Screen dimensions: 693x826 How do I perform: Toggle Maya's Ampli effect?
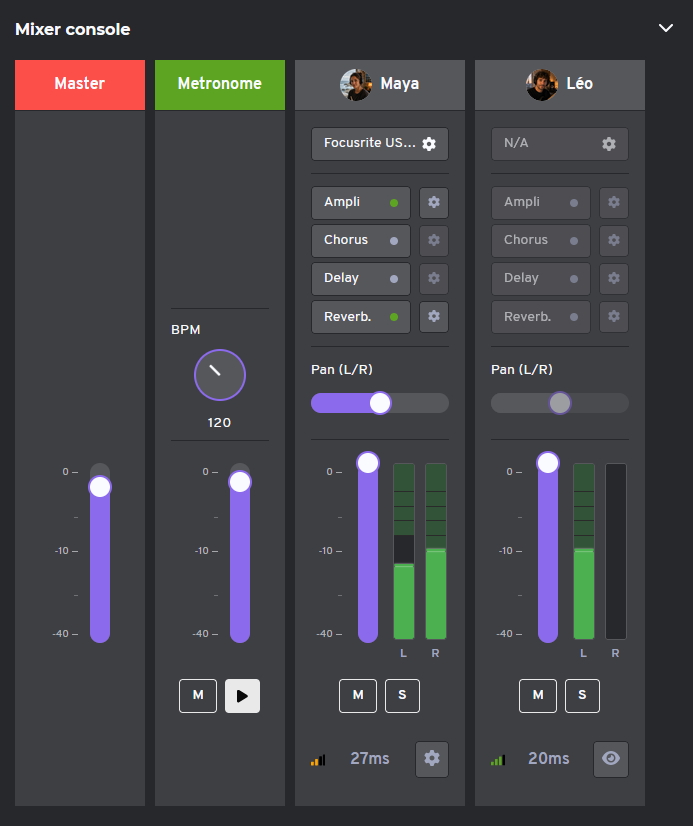(361, 202)
